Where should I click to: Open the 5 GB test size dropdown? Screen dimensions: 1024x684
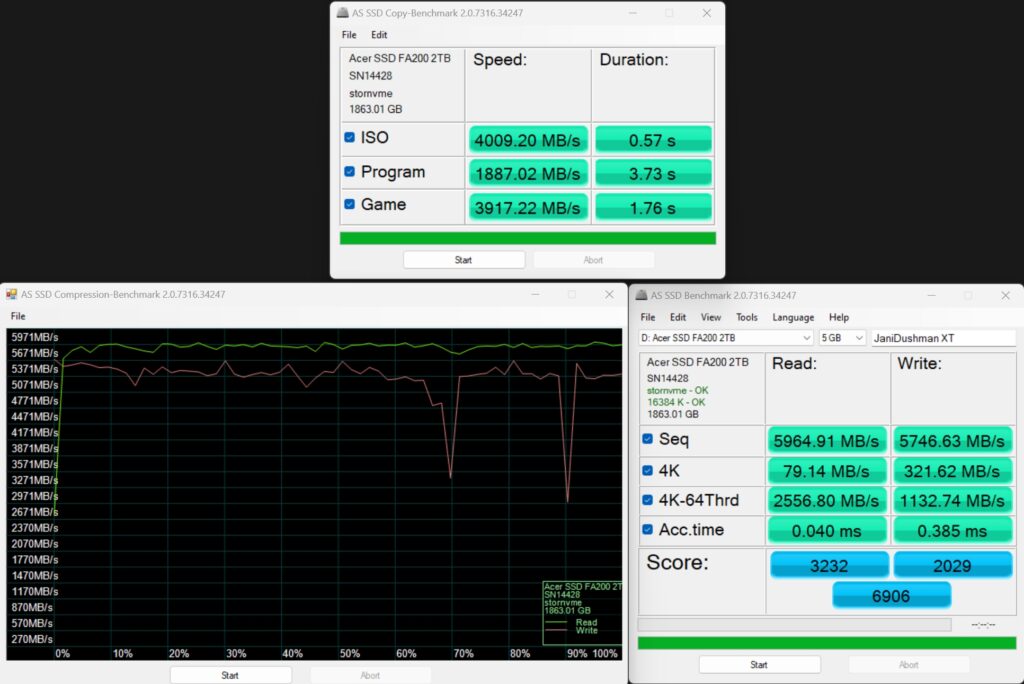[842, 338]
